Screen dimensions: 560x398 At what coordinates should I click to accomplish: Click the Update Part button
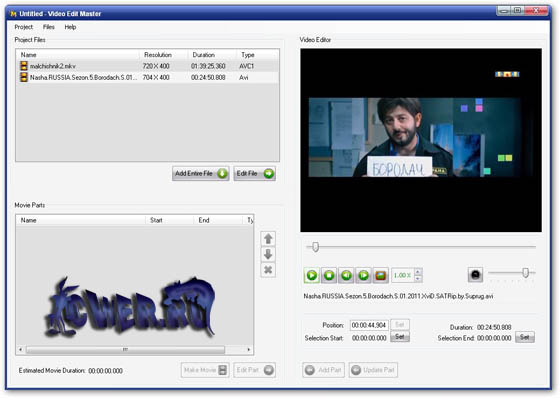(x=373, y=370)
